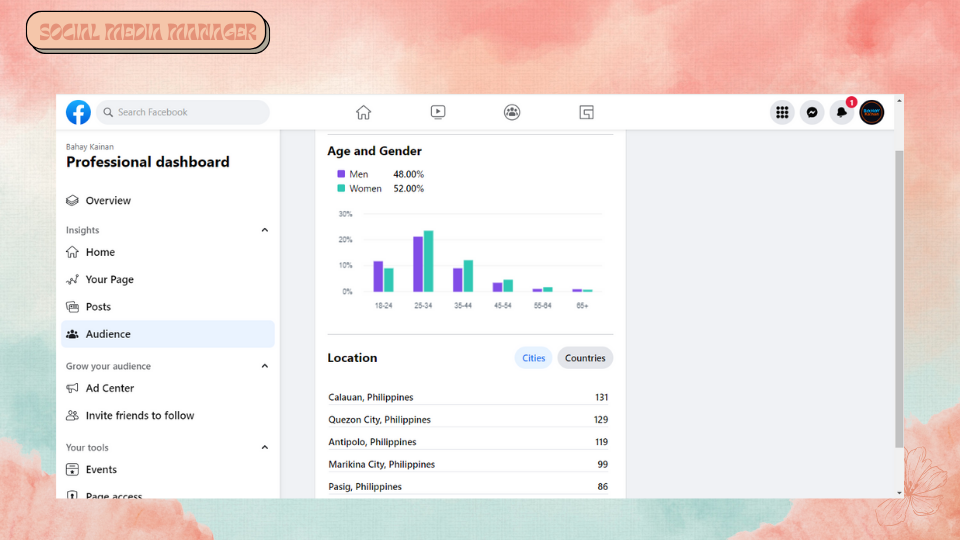Open Messenger chats icon
The height and width of the screenshot is (540, 960).
pos(812,112)
